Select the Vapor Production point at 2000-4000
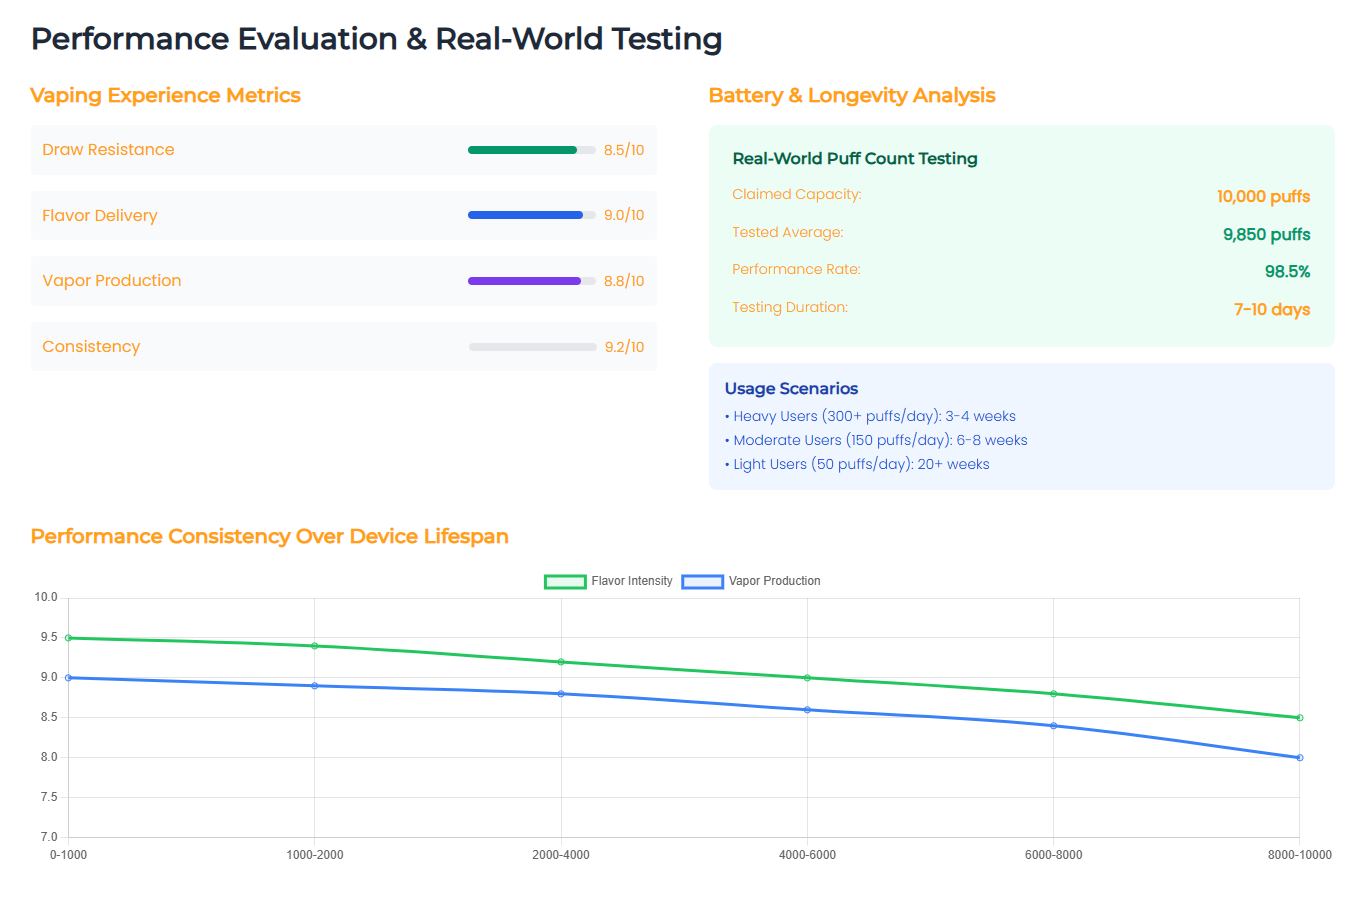 561,694
